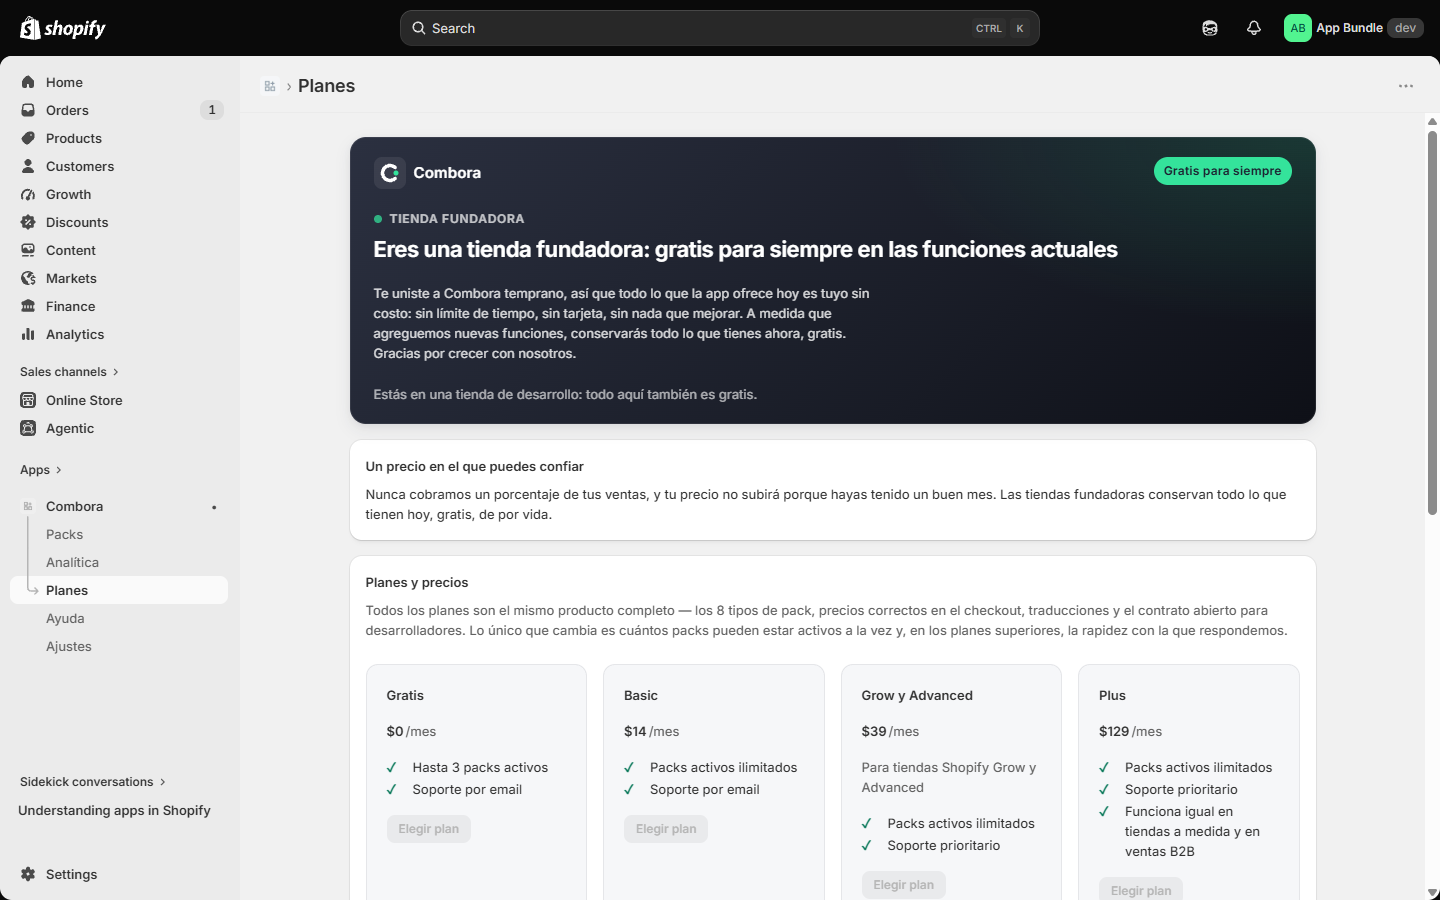Screen dimensions: 1440x900
Task: Expand Sidekick conversations
Action: coord(93,782)
